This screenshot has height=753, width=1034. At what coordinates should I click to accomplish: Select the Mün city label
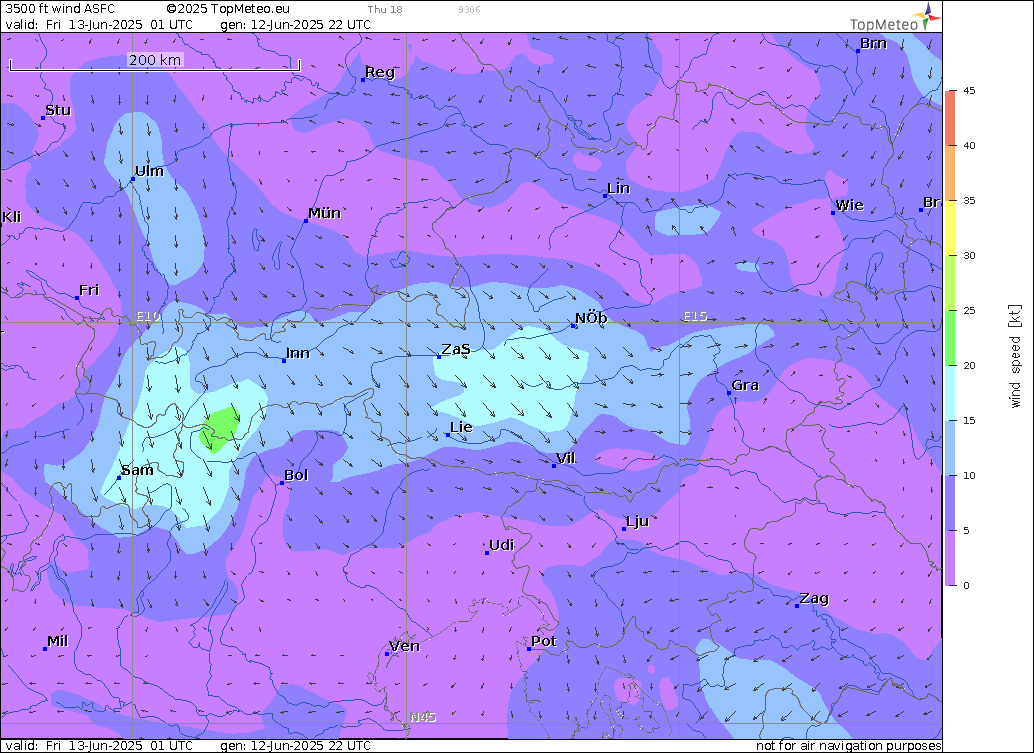click(x=324, y=213)
